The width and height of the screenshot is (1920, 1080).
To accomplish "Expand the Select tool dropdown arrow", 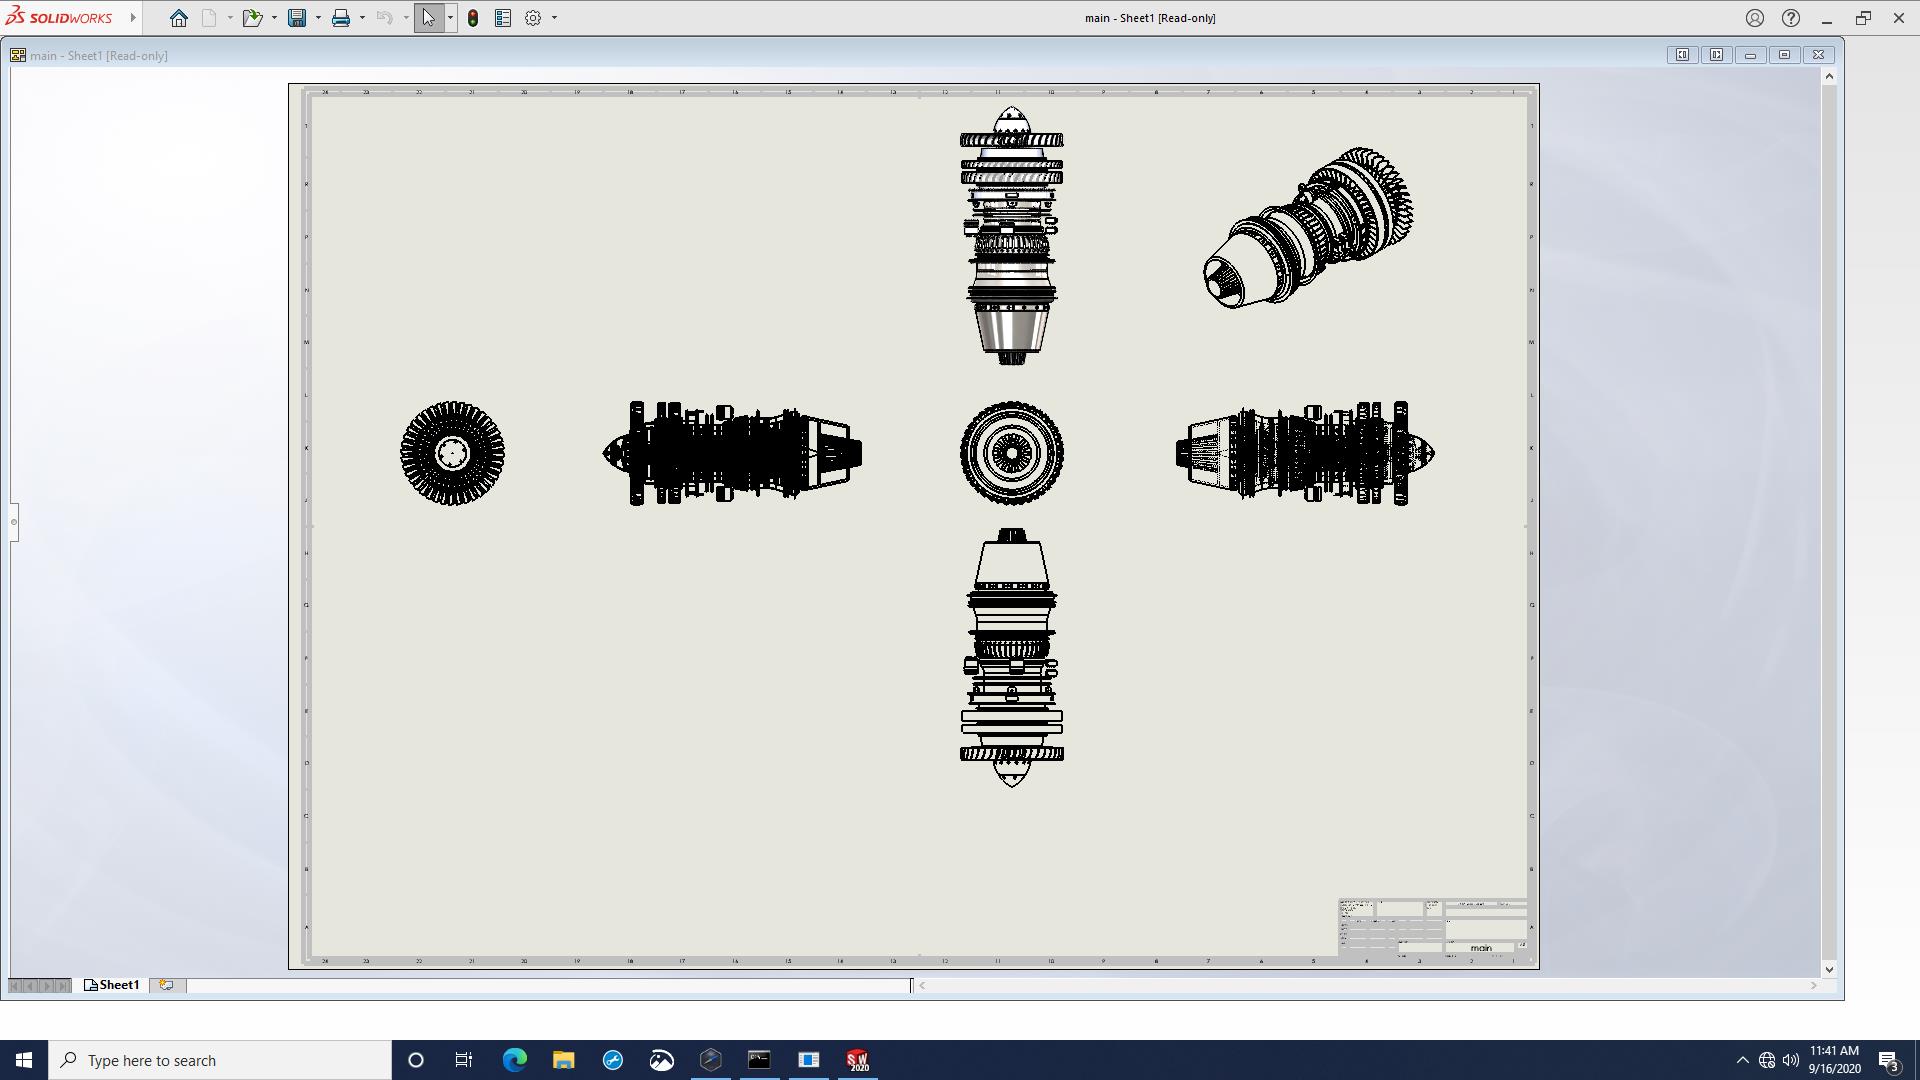I will 450,18.
